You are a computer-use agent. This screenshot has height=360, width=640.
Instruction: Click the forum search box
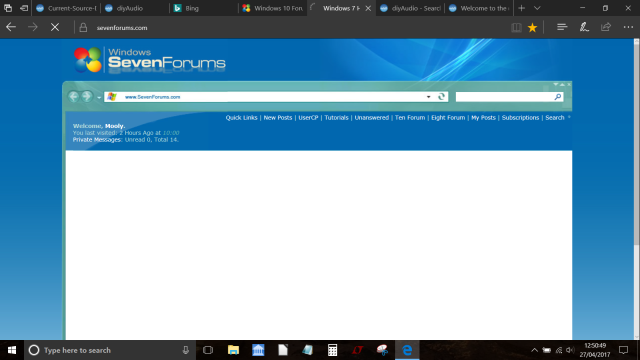click(x=504, y=97)
